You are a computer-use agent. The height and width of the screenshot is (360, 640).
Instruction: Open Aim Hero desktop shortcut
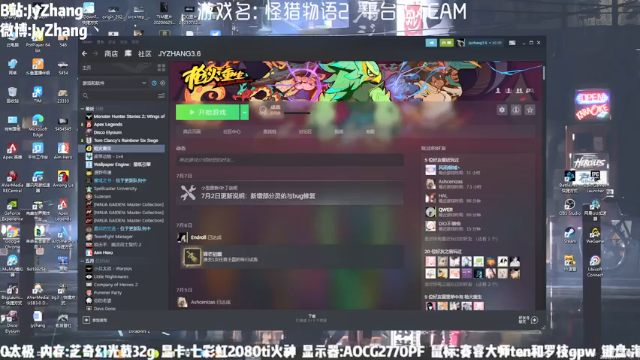coord(63,151)
